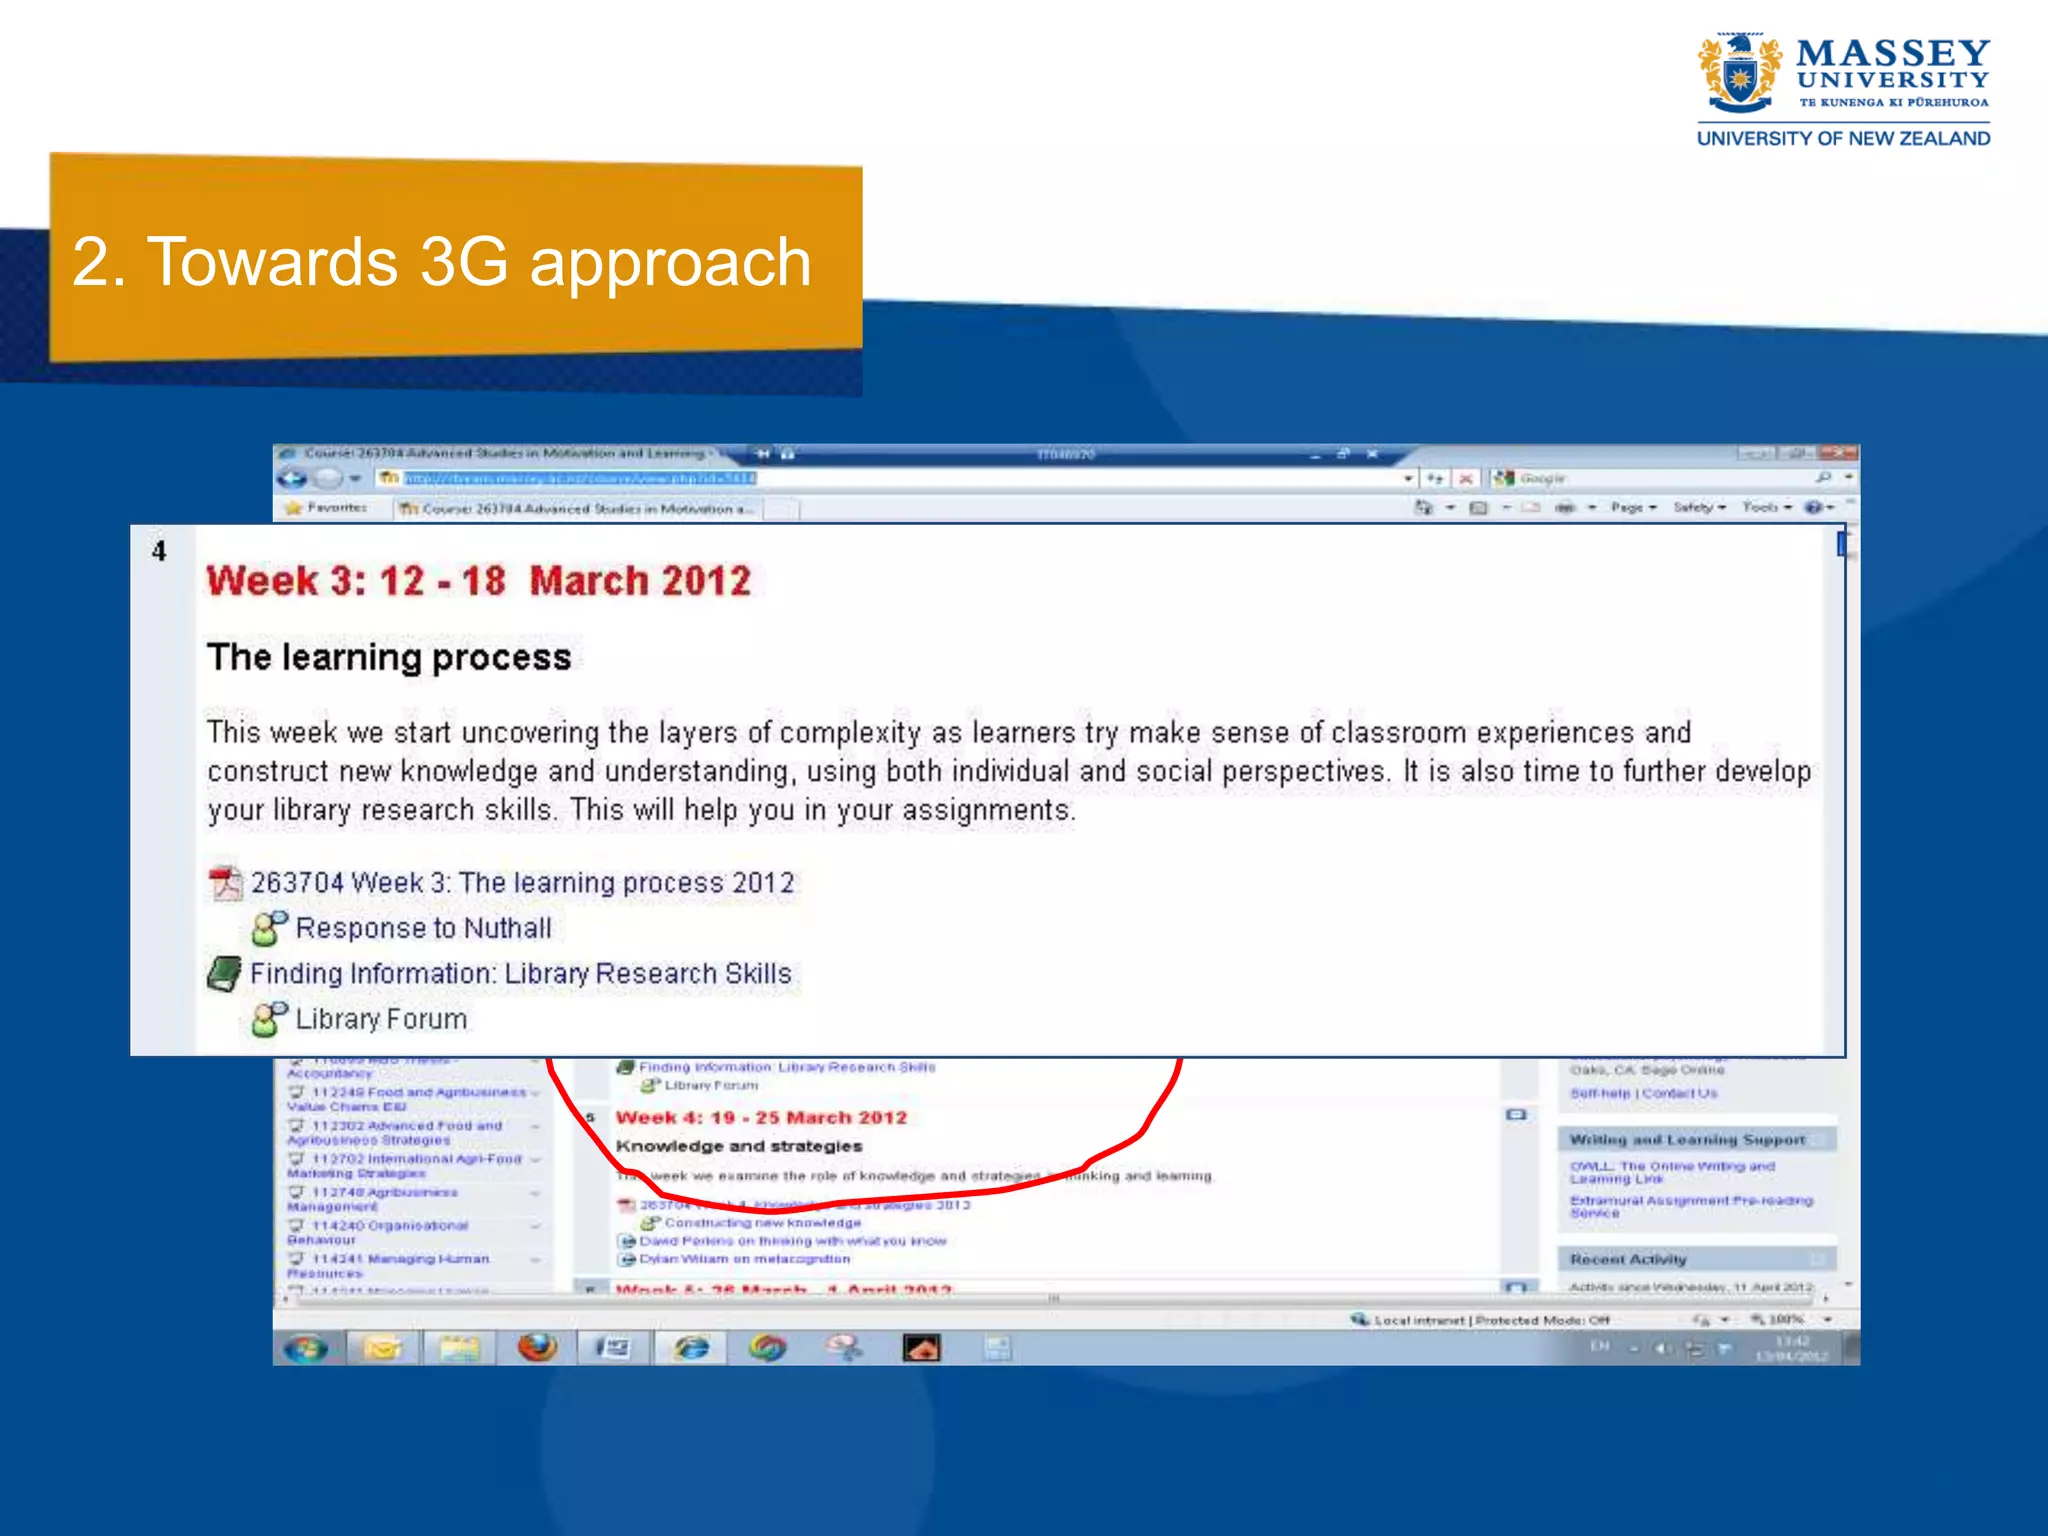This screenshot has height=1536, width=2048.
Task: Click the Windows Start orb
Action: pos(306,1348)
